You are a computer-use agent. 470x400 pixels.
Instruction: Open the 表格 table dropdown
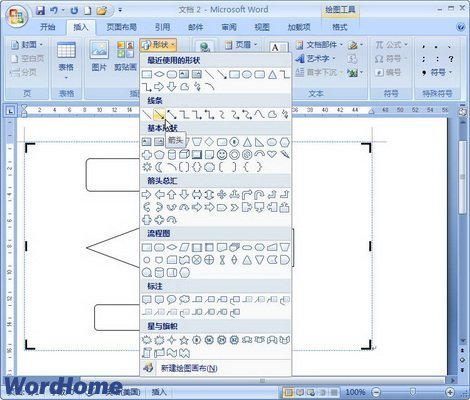(x=66, y=61)
